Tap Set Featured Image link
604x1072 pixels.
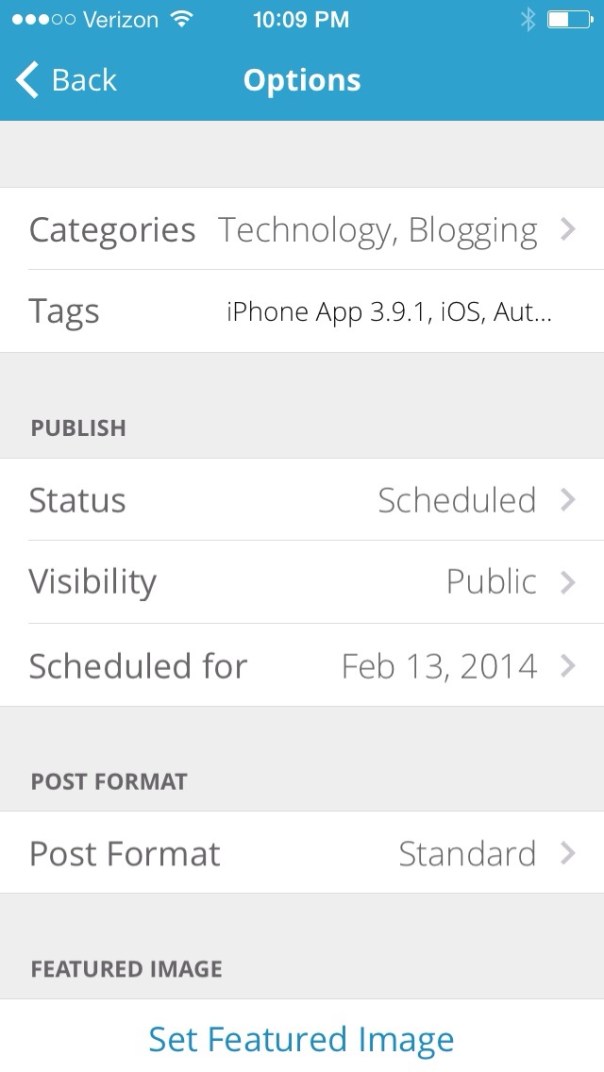[x=301, y=1040]
